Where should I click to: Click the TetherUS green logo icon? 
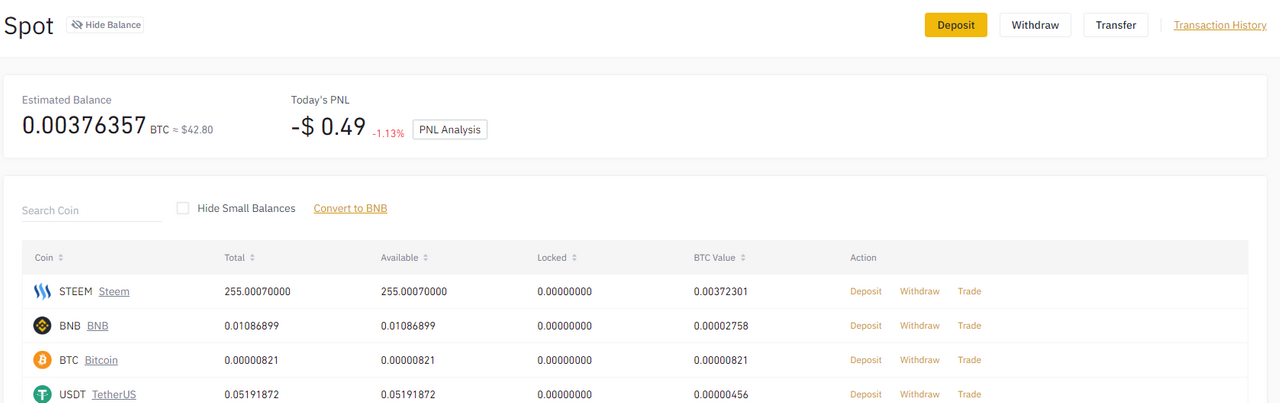42,394
